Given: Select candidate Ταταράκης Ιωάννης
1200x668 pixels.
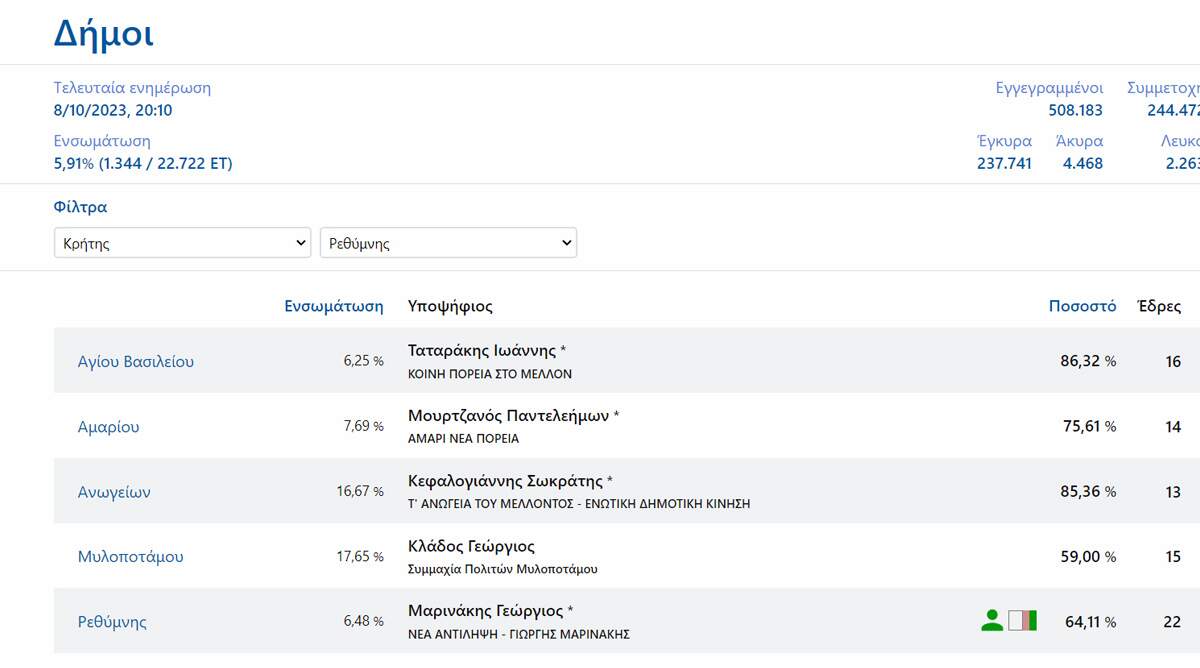Looking at the screenshot, I should [482, 351].
